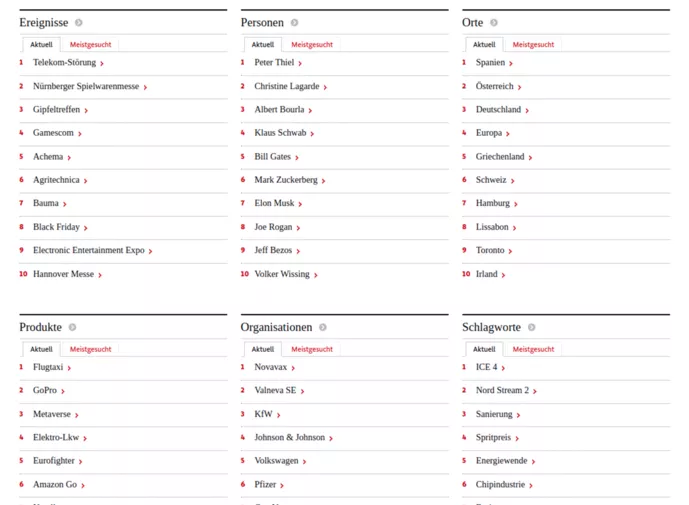The image size is (689, 505).
Task: Switch Personen list to Meistgesucht tab
Action: pyautogui.click(x=312, y=45)
